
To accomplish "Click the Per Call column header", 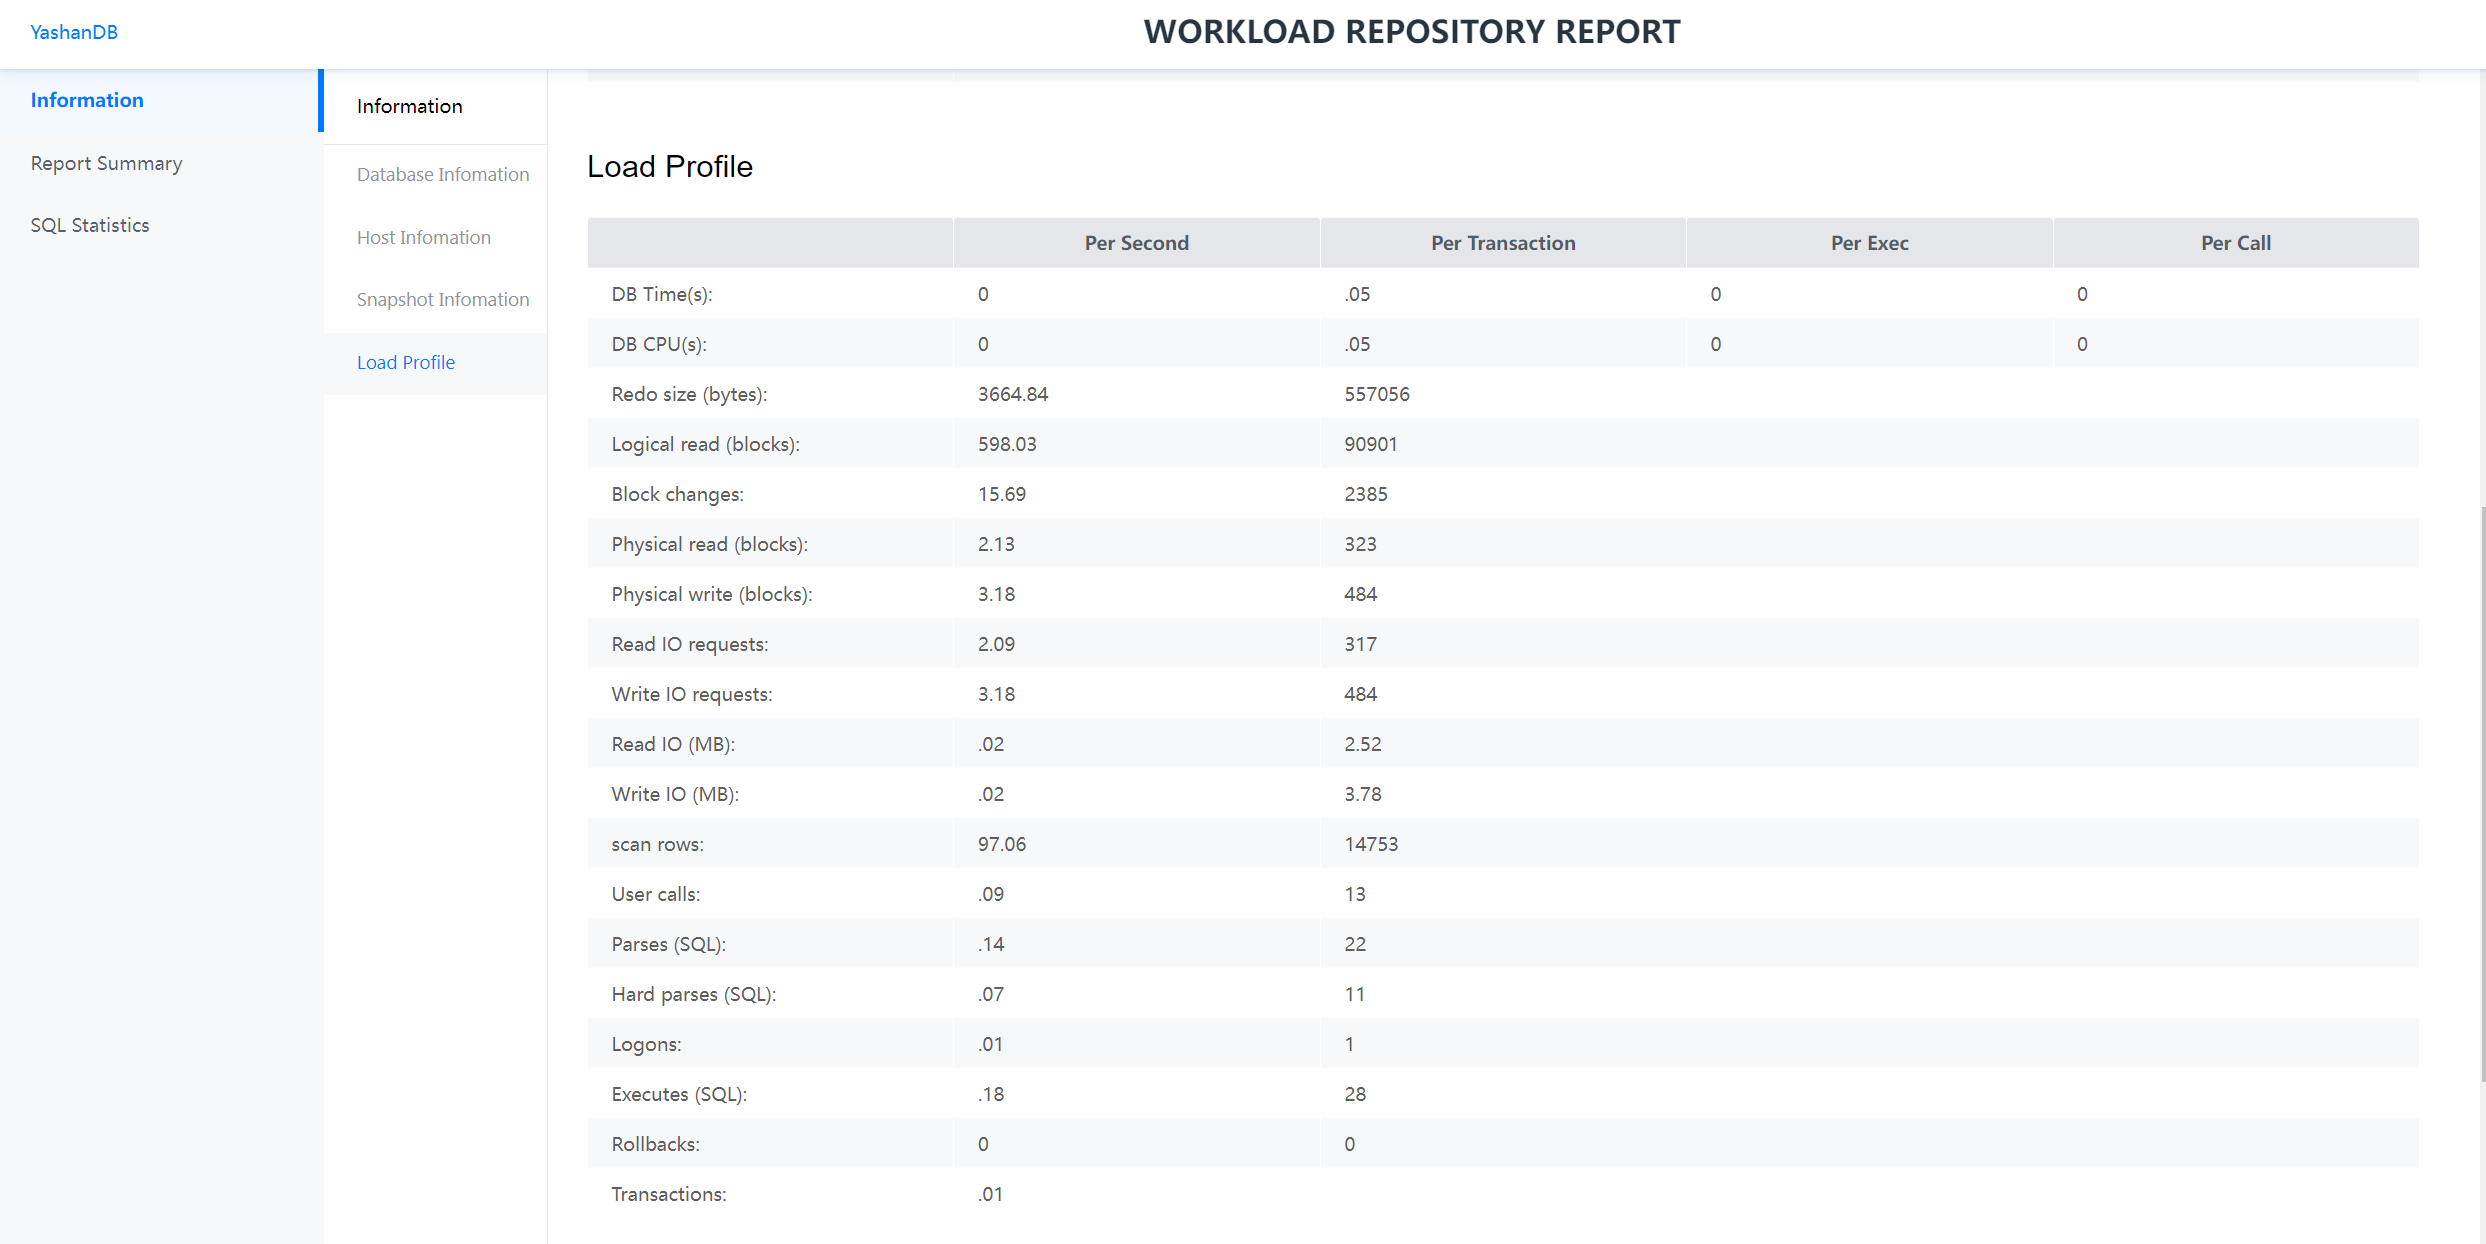I will (2235, 243).
